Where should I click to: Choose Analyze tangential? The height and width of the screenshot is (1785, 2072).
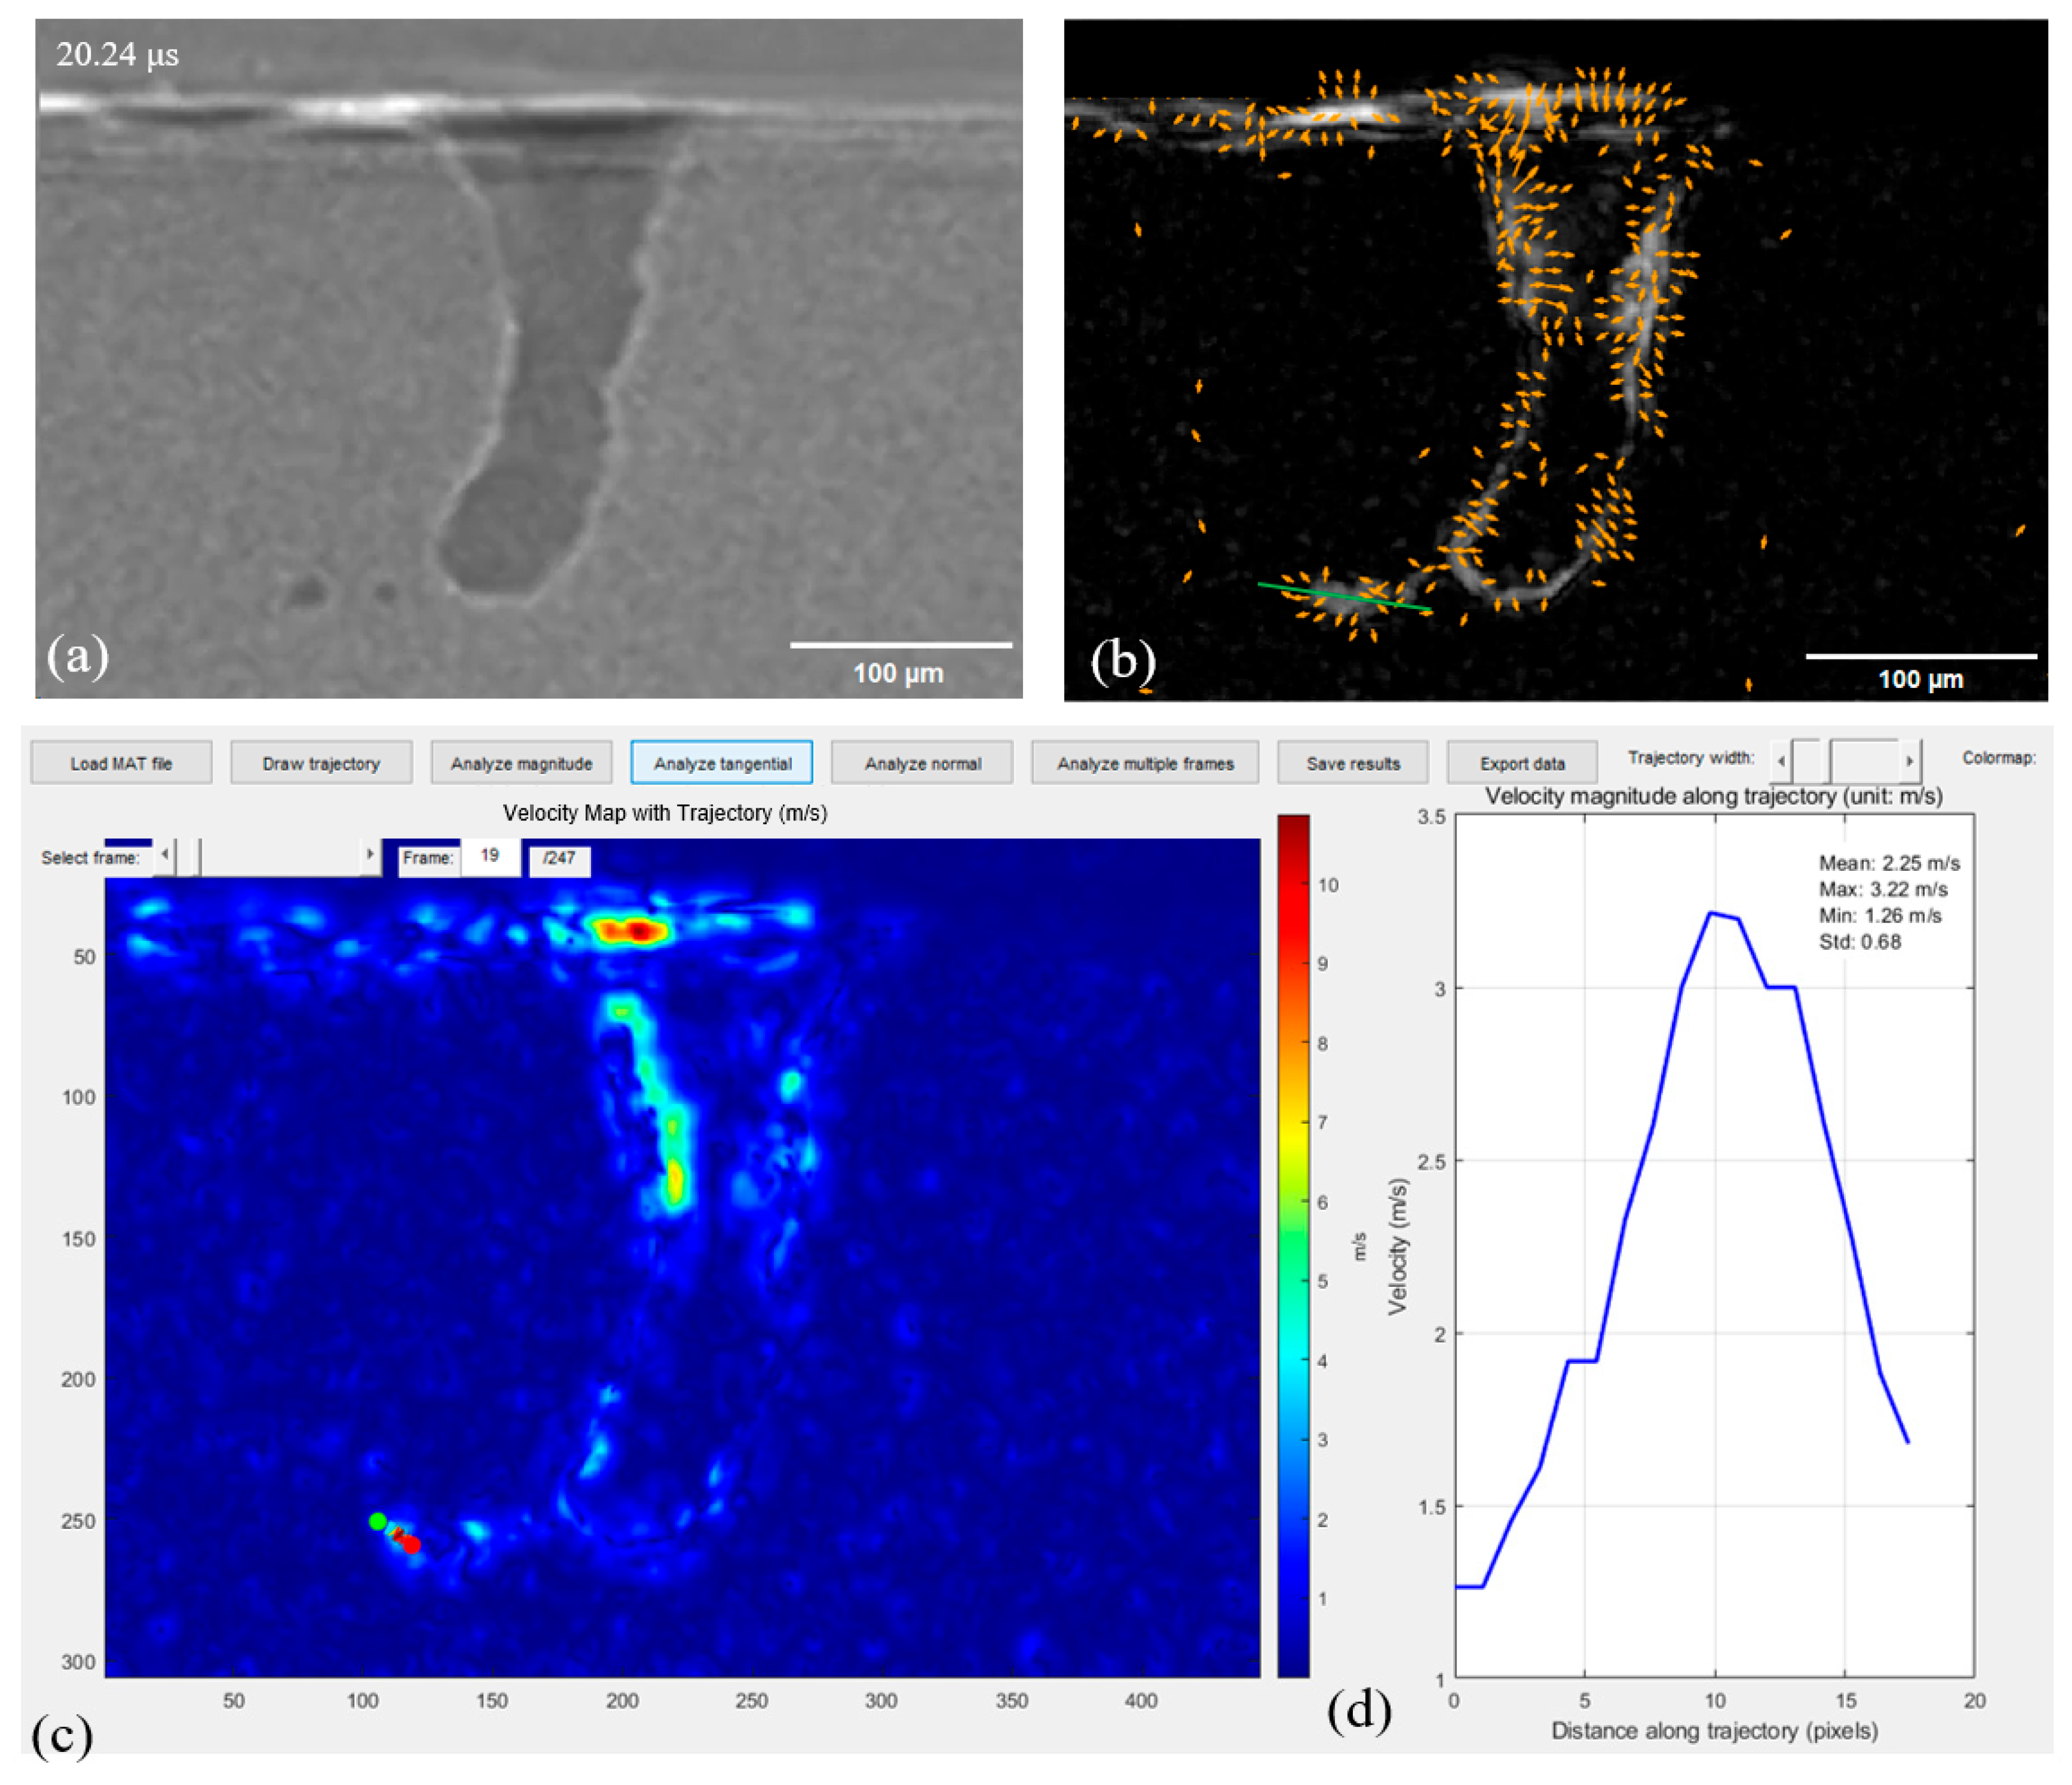722,763
